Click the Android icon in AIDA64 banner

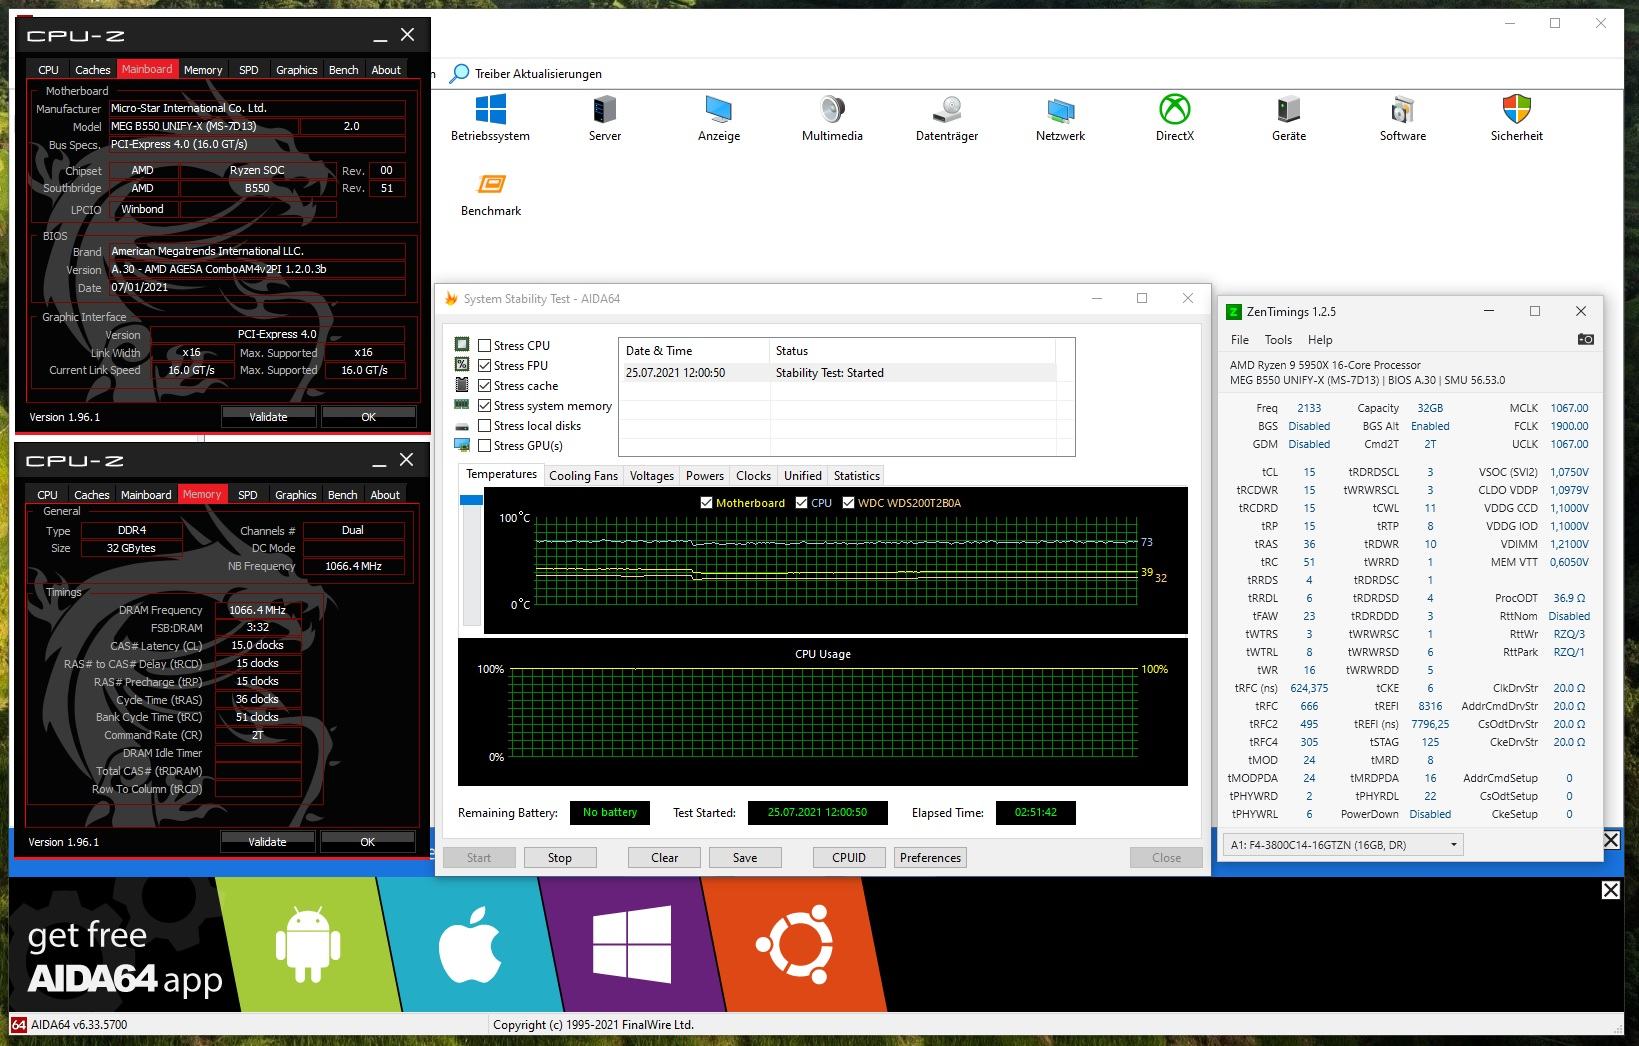(x=307, y=944)
